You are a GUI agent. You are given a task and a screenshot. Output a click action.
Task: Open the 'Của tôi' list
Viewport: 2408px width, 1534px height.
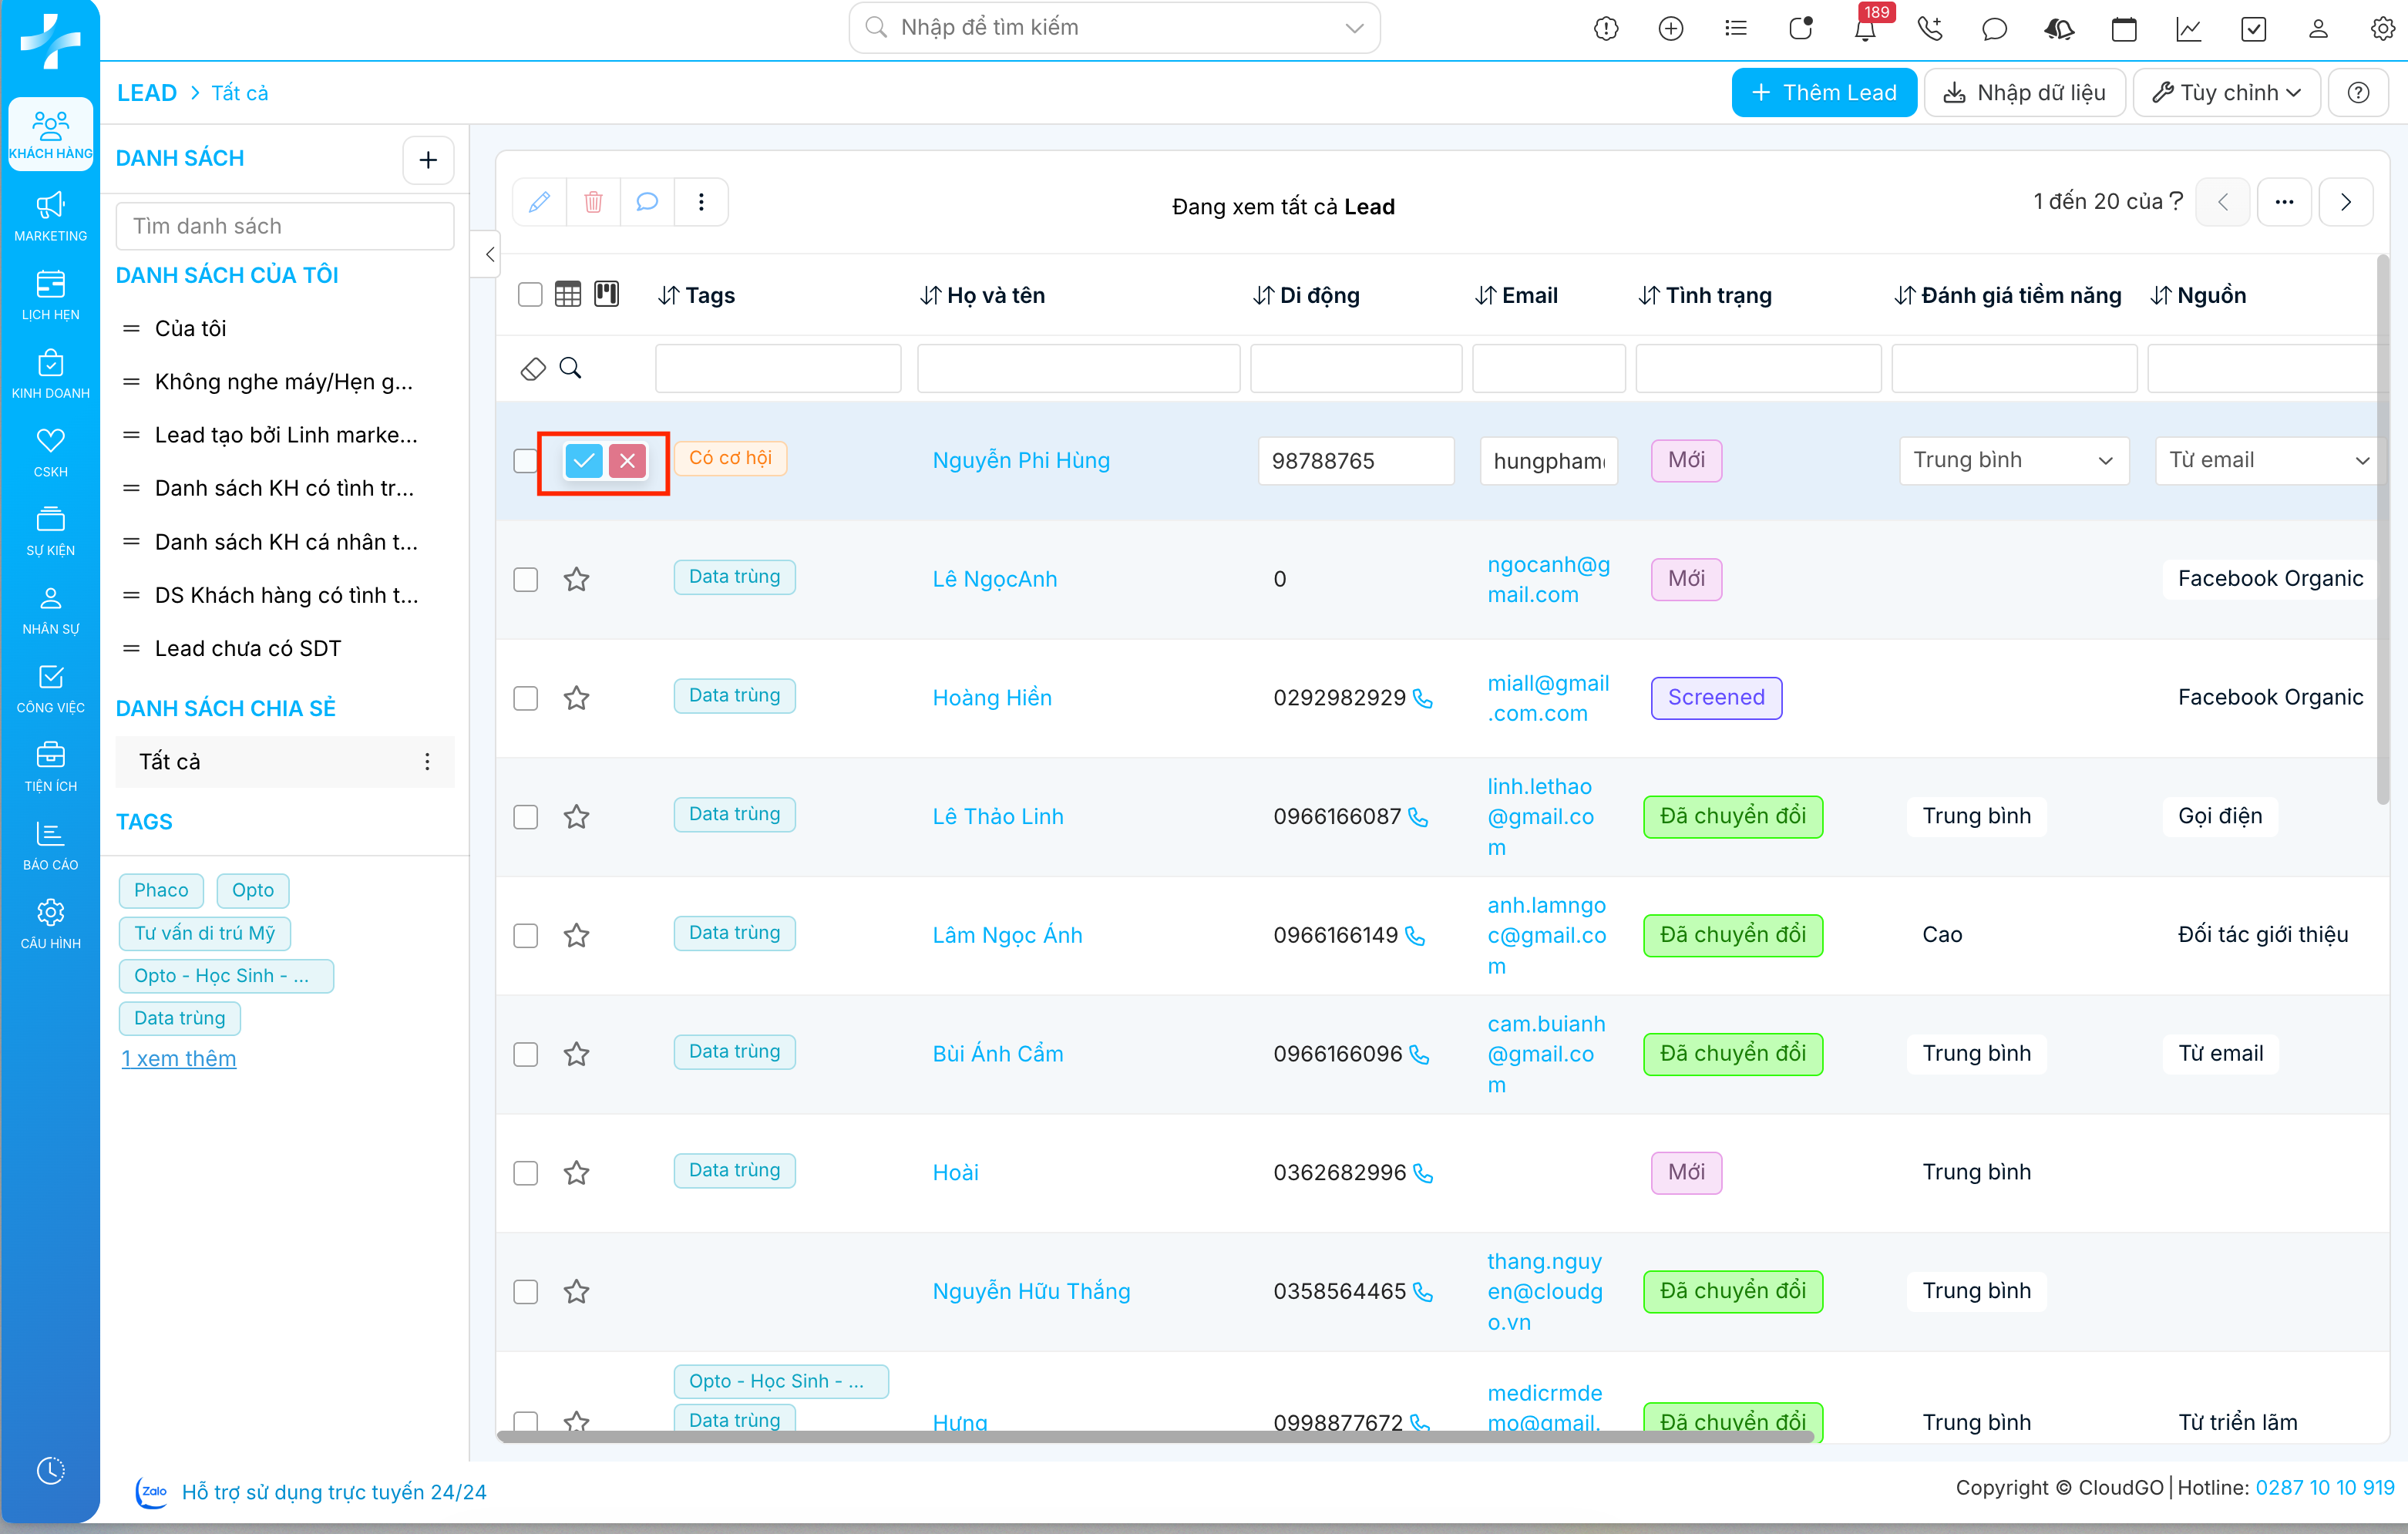coord(190,328)
